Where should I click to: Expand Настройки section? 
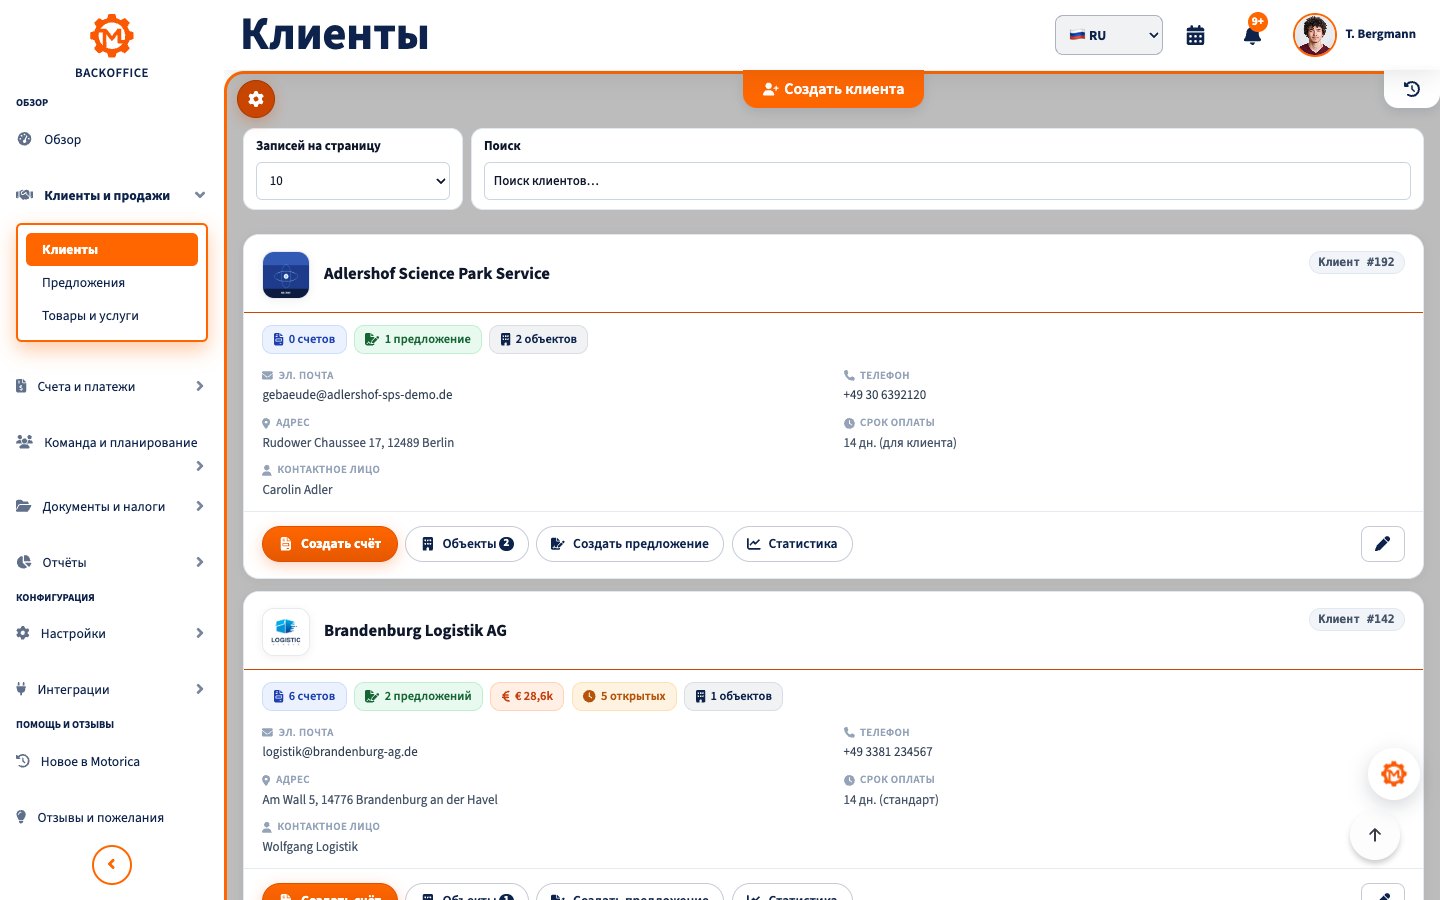pos(112,633)
